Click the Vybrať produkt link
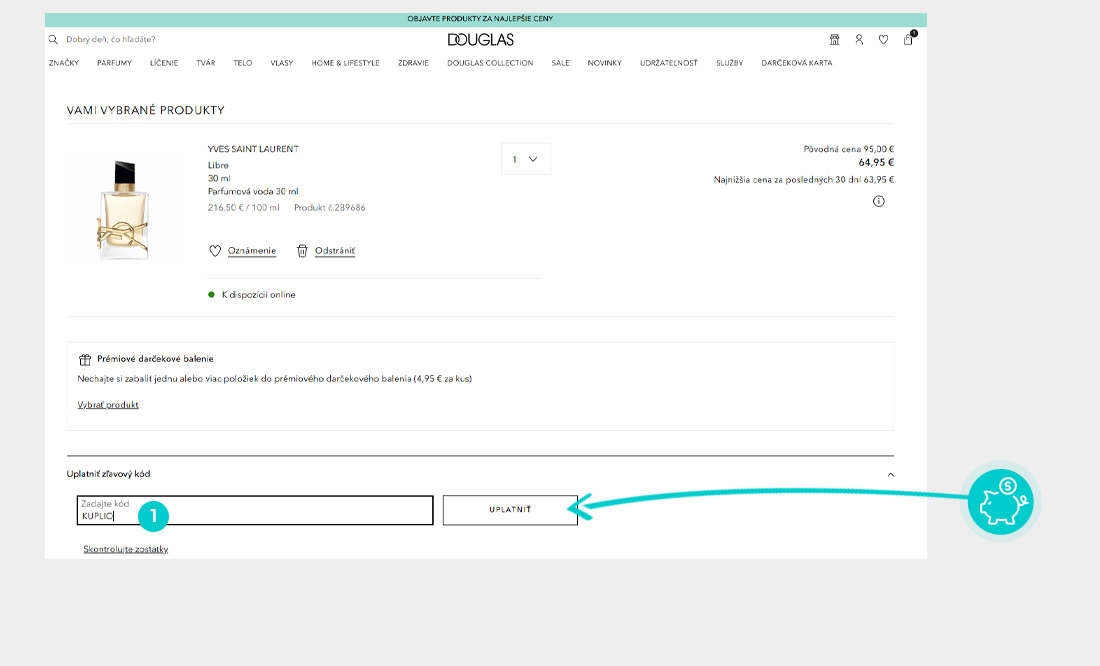Image resolution: width=1100 pixels, height=666 pixels. (108, 405)
